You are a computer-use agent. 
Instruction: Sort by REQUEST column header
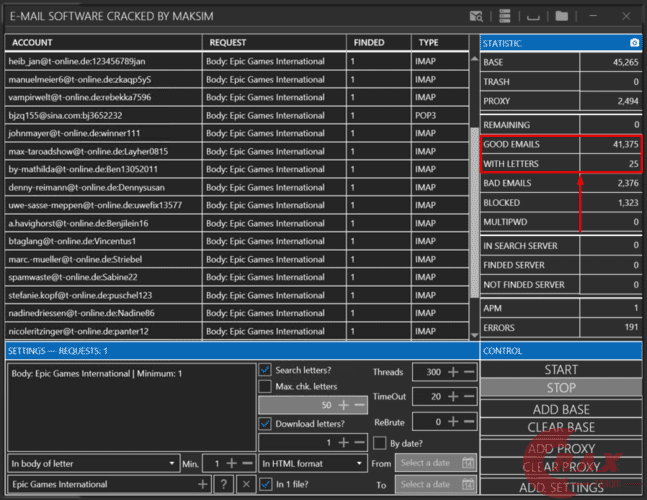point(274,42)
